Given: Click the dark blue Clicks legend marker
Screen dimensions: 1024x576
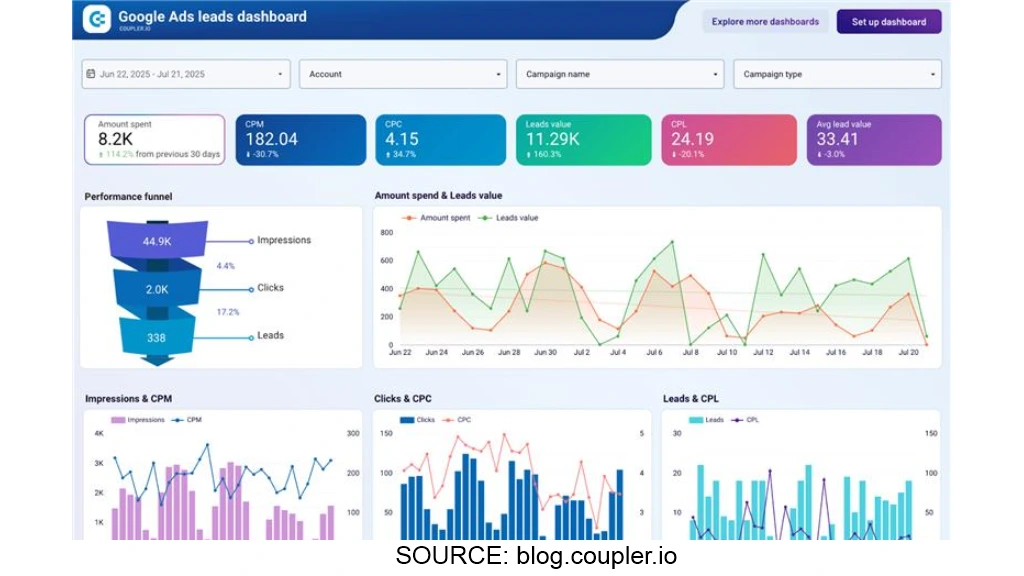Looking at the screenshot, I should (x=406, y=420).
